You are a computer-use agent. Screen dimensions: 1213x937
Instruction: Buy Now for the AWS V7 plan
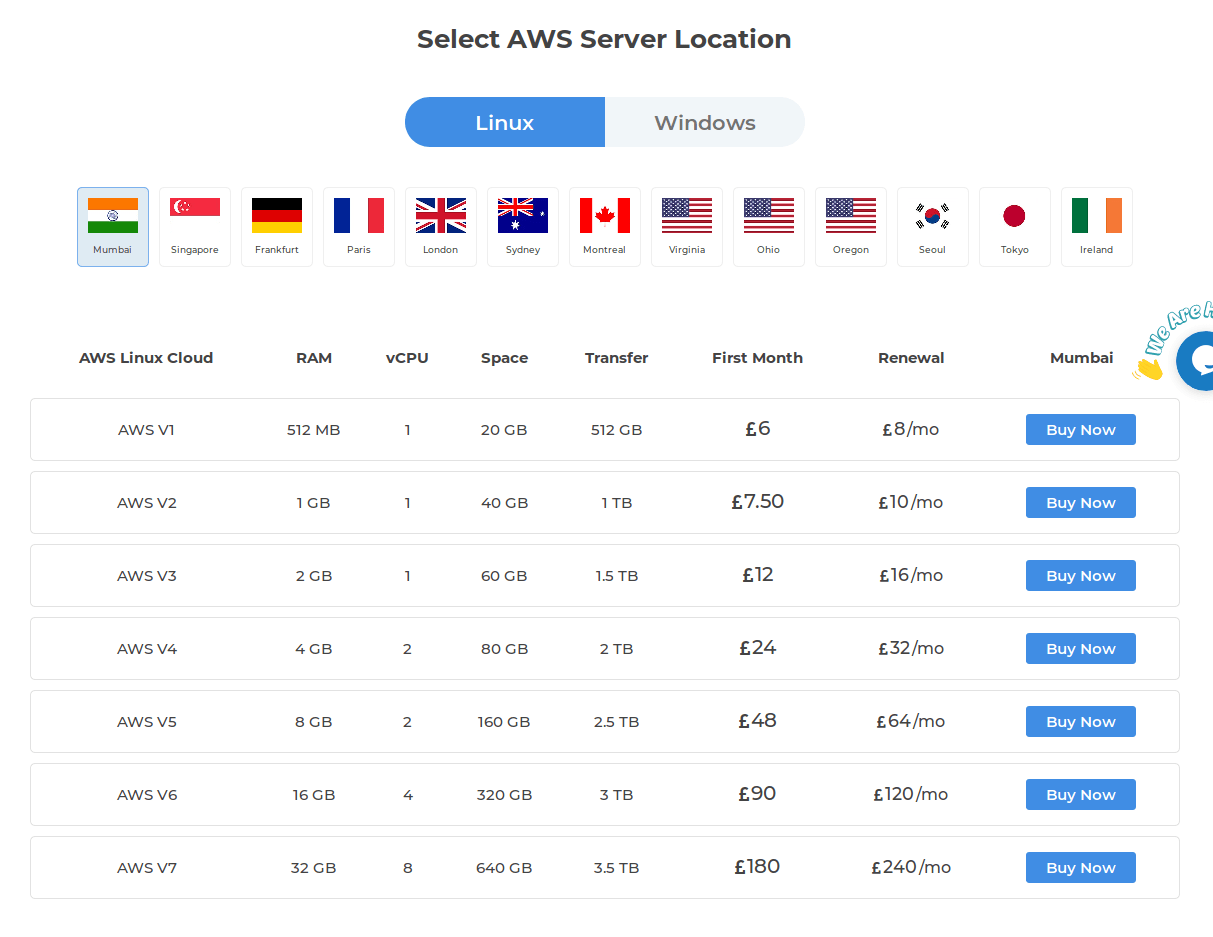1081,868
